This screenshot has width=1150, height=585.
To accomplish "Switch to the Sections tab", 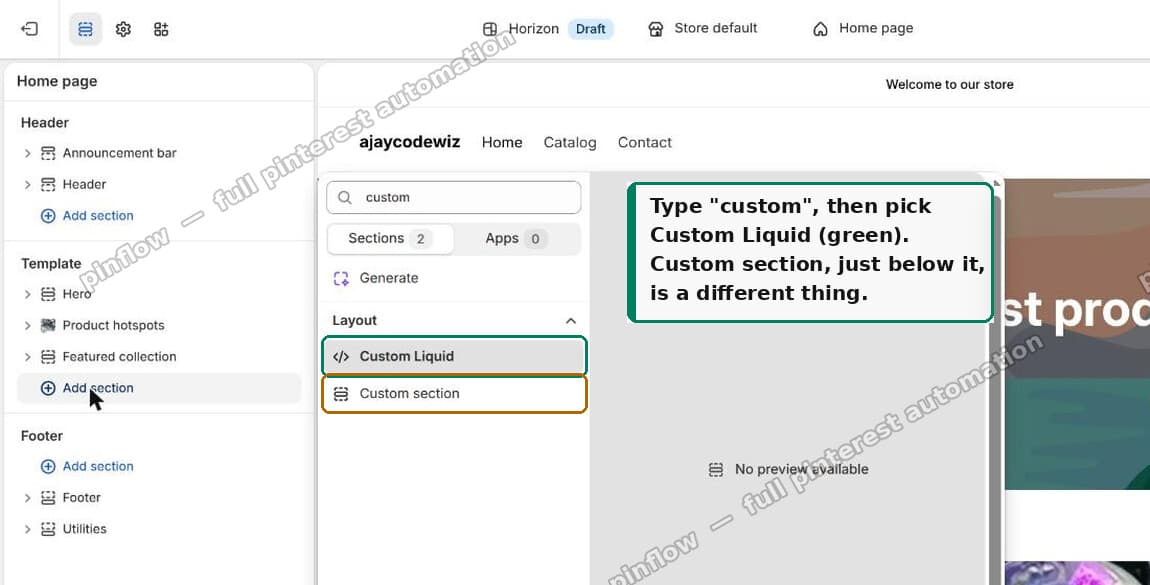I will 390,239.
